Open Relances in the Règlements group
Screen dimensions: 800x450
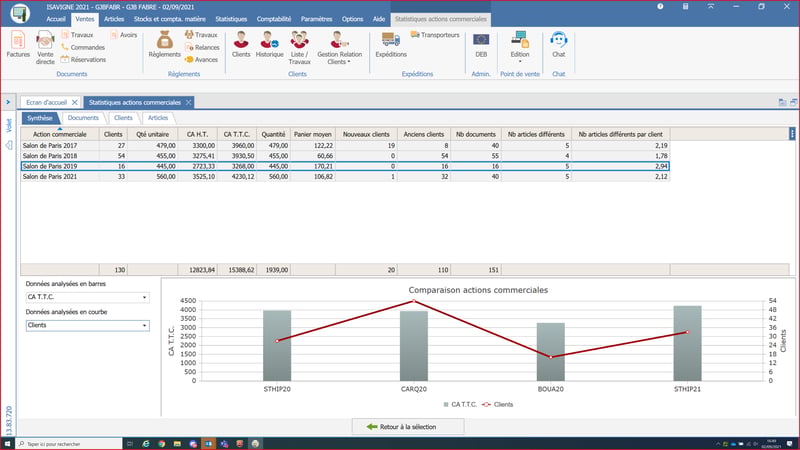pyautogui.click(x=202, y=47)
